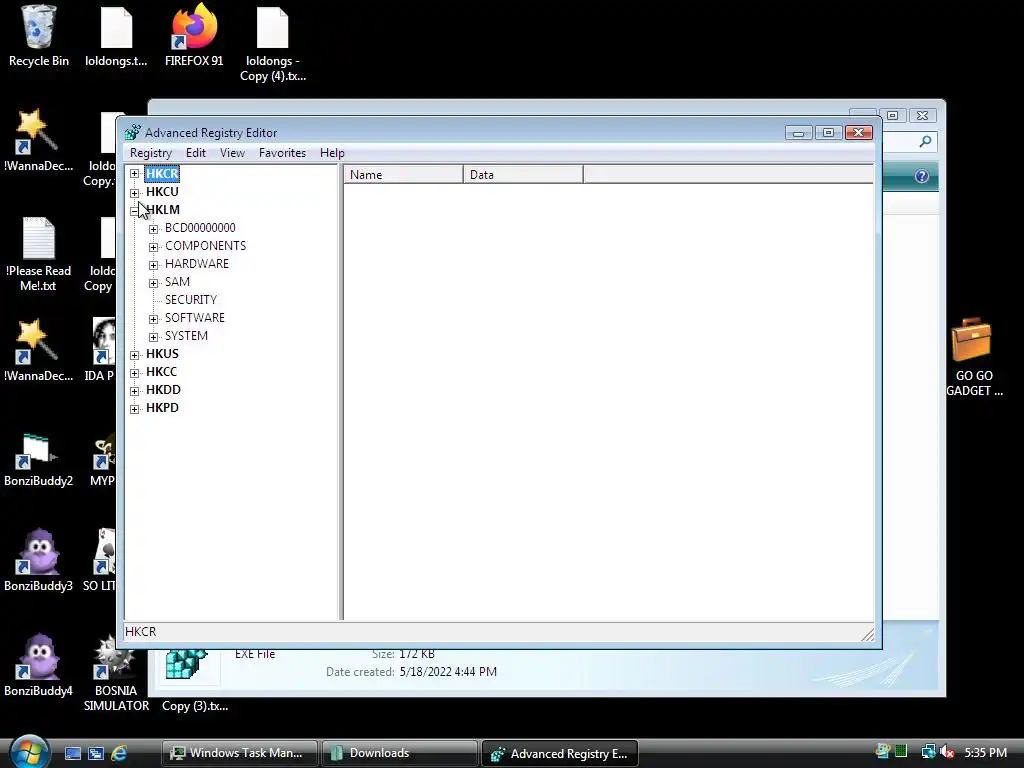Expand the HKCU registry root
This screenshot has width=1024, height=768.
coord(135,193)
